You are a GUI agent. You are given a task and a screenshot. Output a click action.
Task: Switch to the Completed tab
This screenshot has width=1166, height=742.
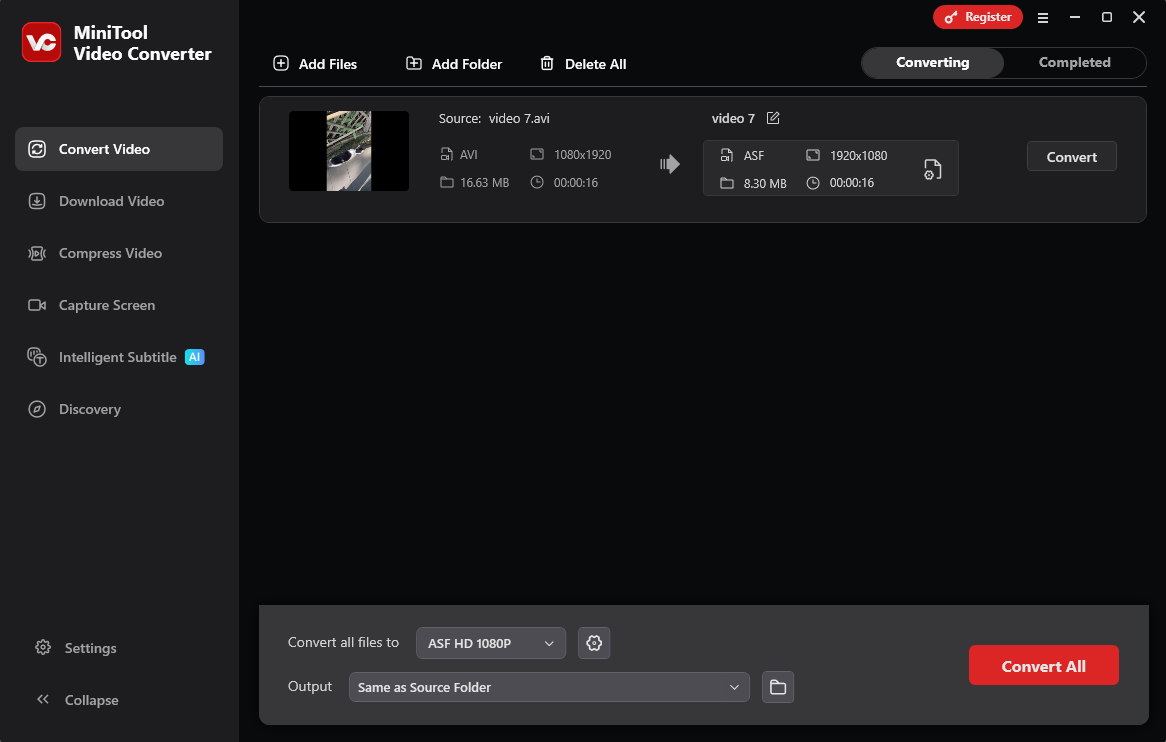pyautogui.click(x=1075, y=62)
